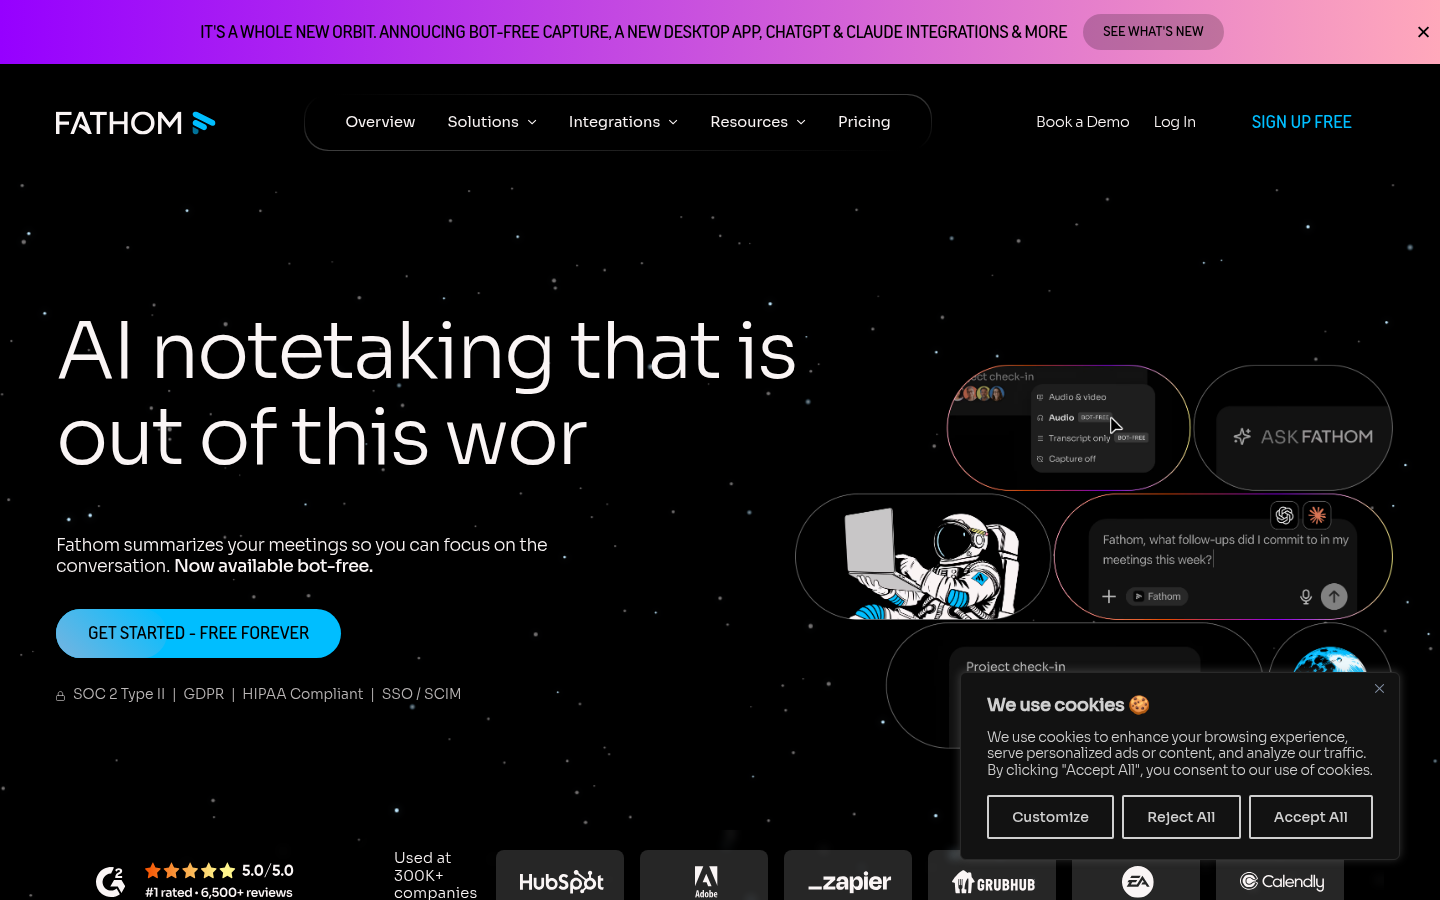Click Reject All cookies
1440x900 pixels.
pyautogui.click(x=1181, y=817)
